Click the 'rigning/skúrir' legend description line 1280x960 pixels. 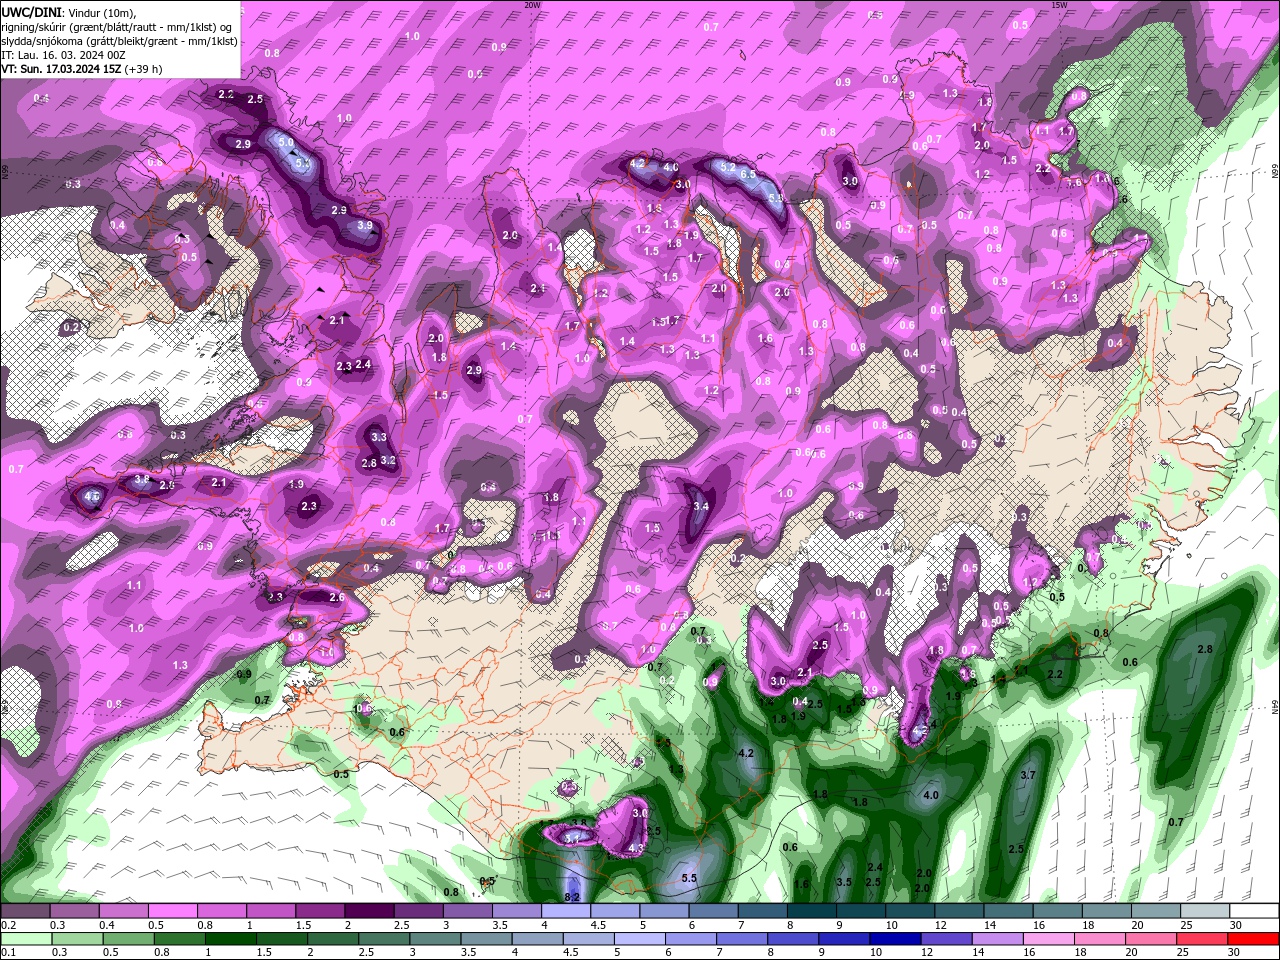coord(117,26)
